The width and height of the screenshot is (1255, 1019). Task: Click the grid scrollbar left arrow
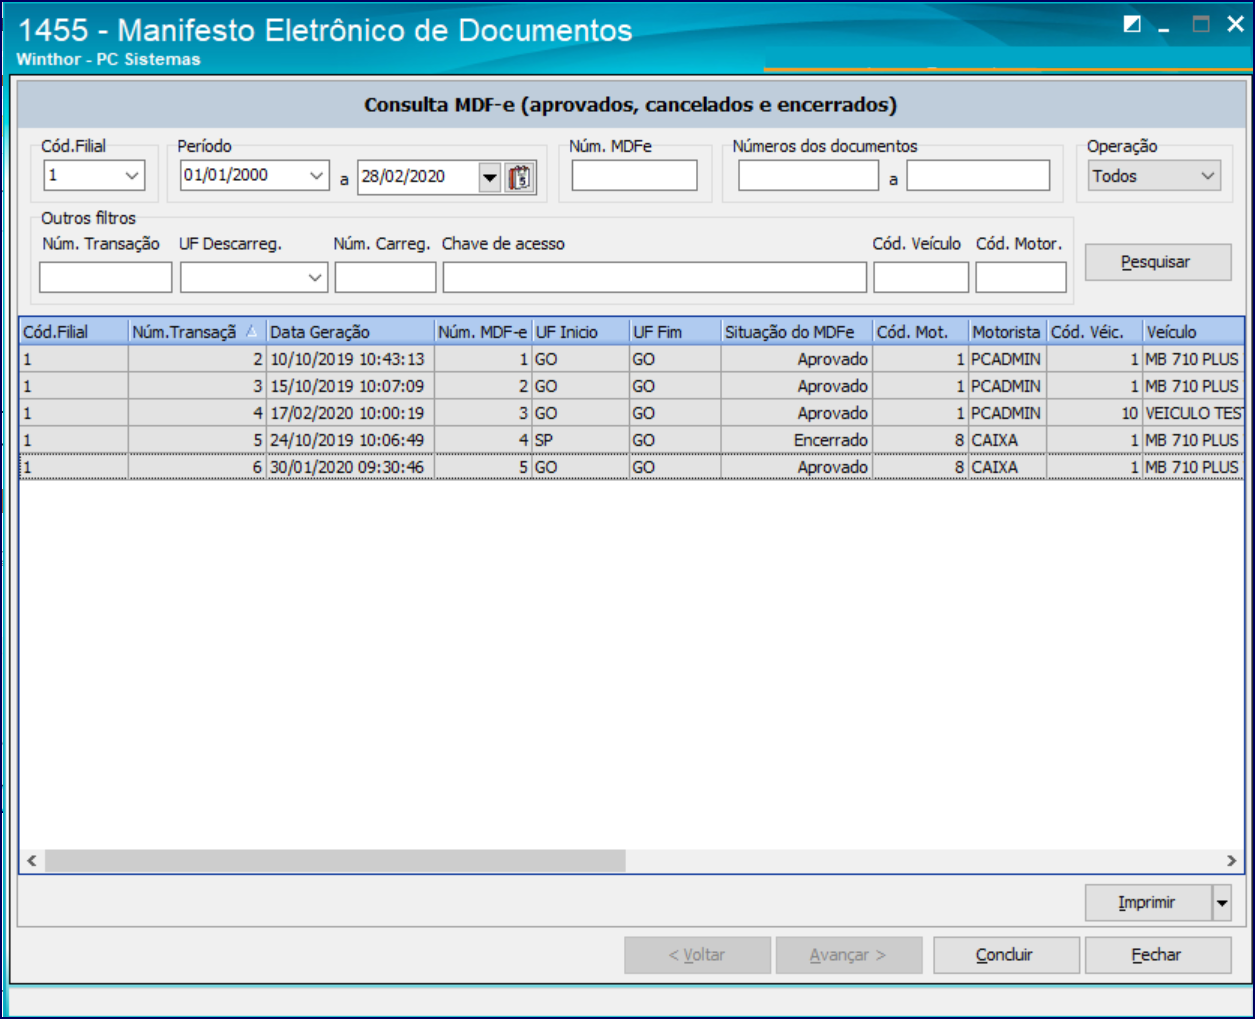(32, 860)
